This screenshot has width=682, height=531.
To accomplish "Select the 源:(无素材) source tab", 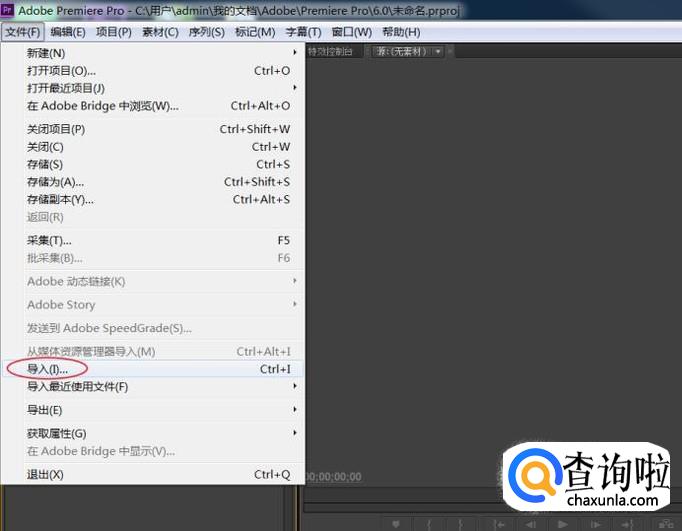I will (401, 52).
